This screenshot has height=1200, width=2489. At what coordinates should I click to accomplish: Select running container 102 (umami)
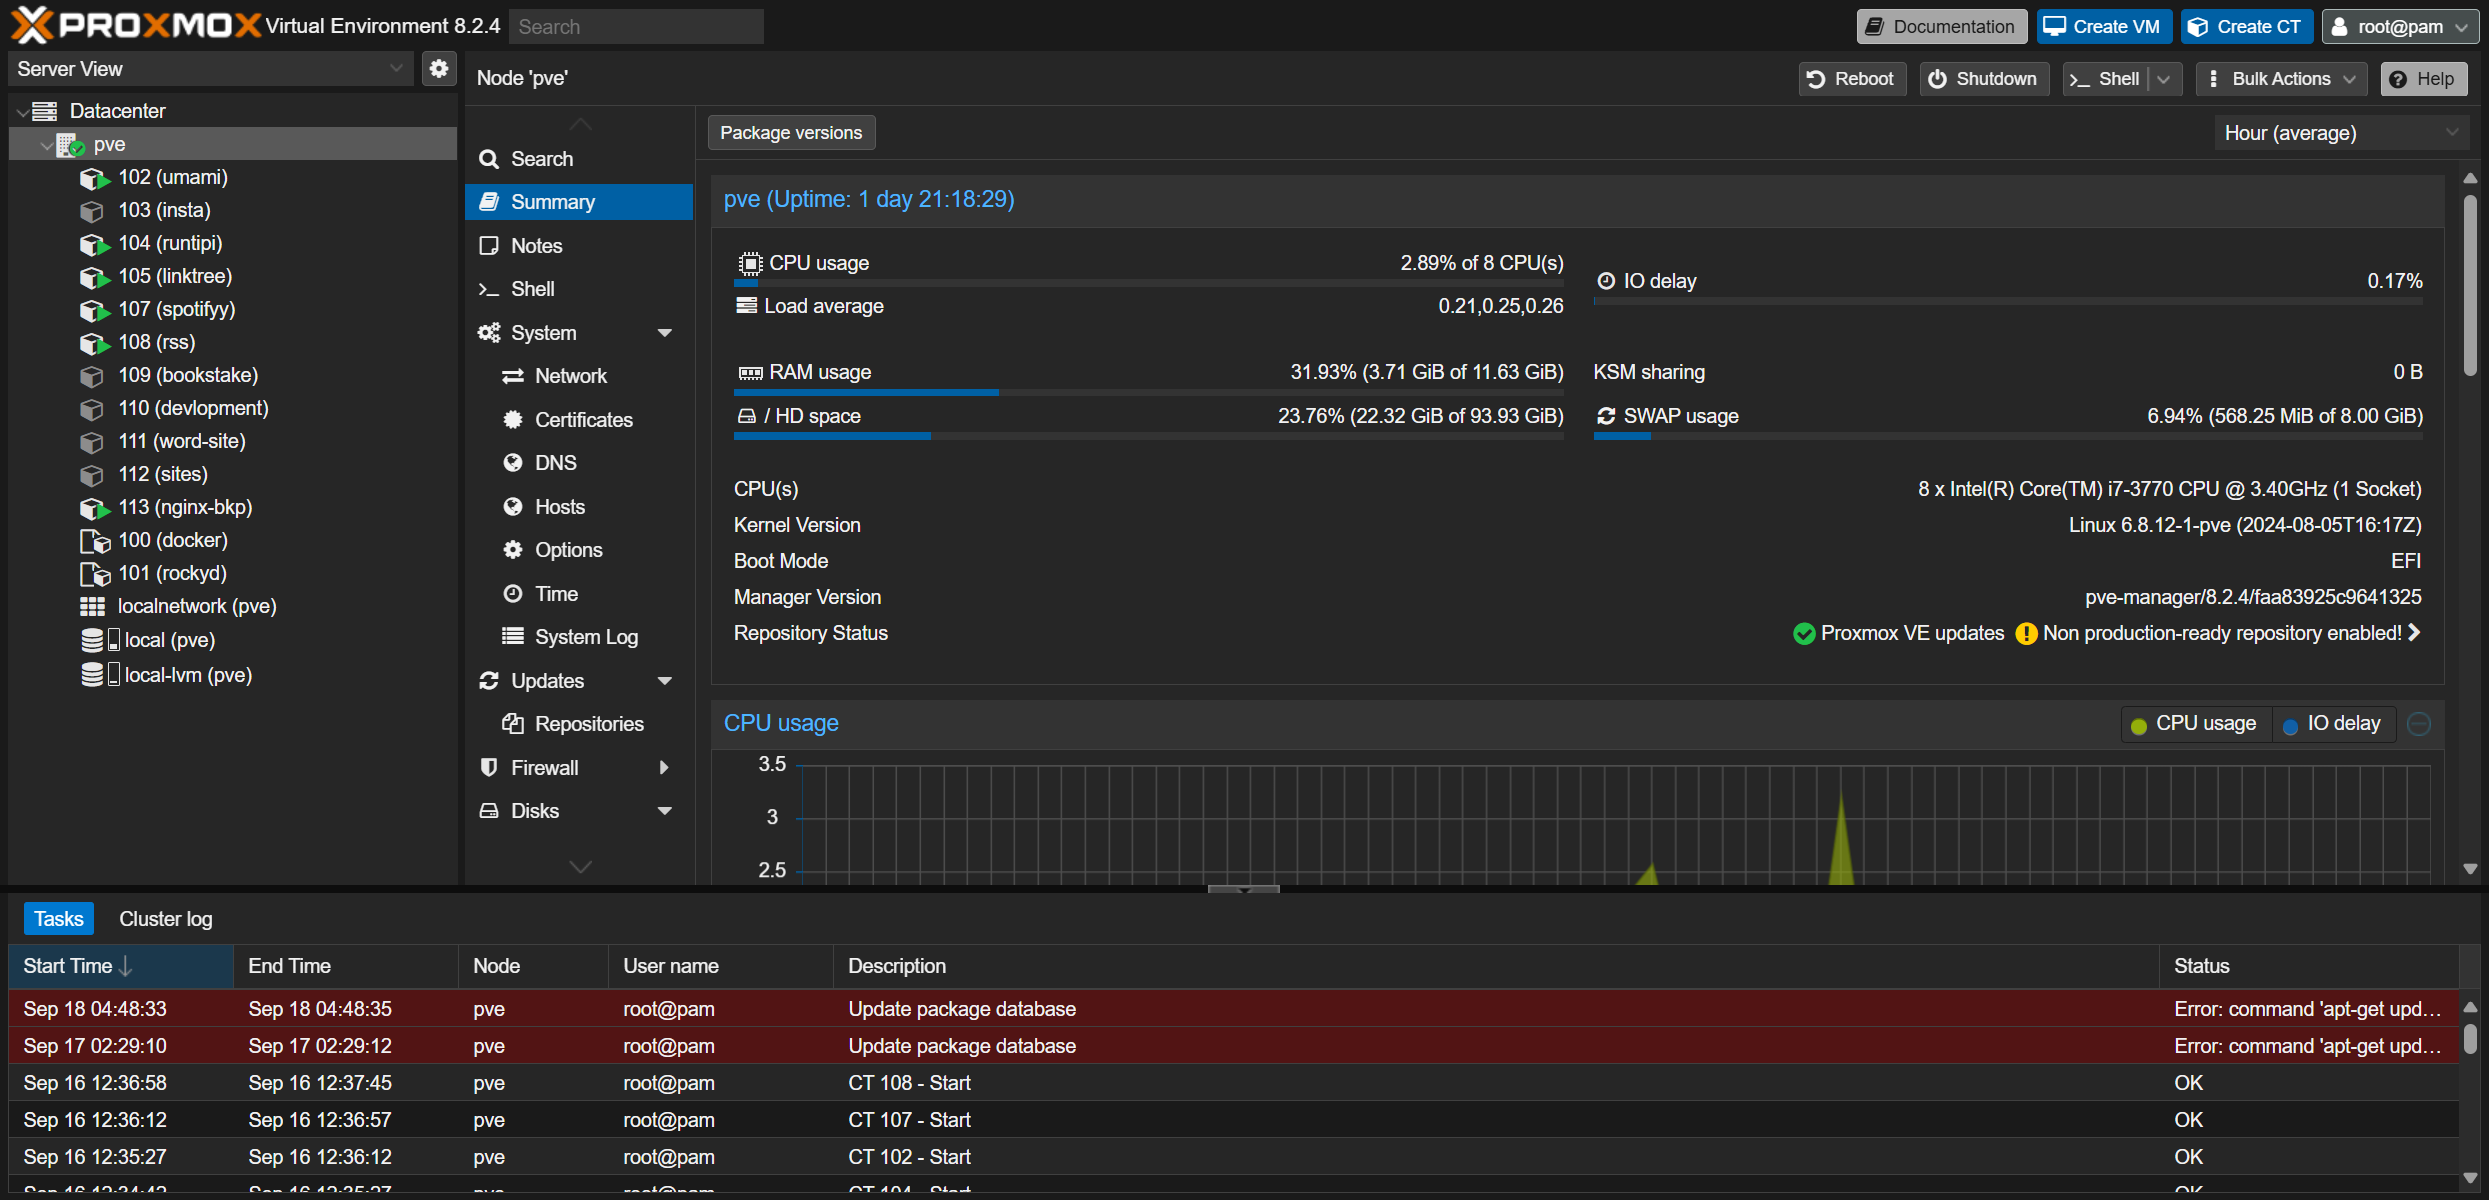pos(173,177)
